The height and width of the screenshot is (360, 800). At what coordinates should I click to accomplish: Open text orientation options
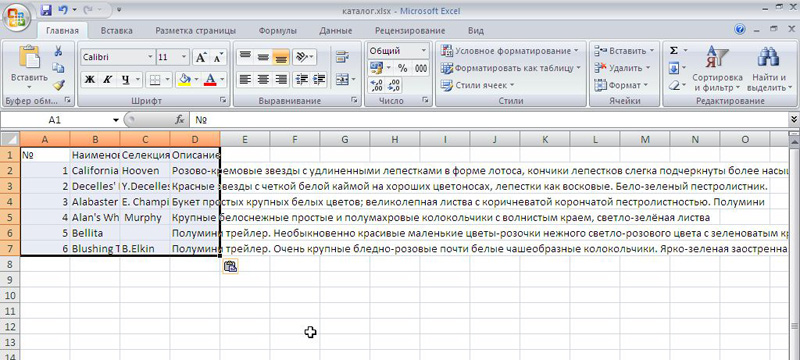pyautogui.click(x=305, y=57)
